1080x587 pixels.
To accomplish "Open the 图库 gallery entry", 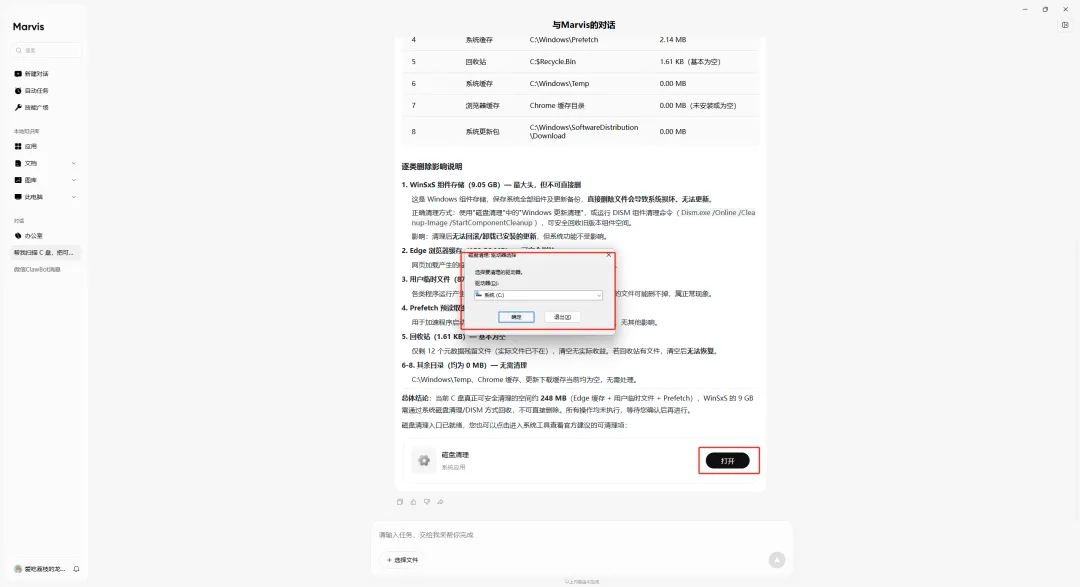I will pos(26,180).
